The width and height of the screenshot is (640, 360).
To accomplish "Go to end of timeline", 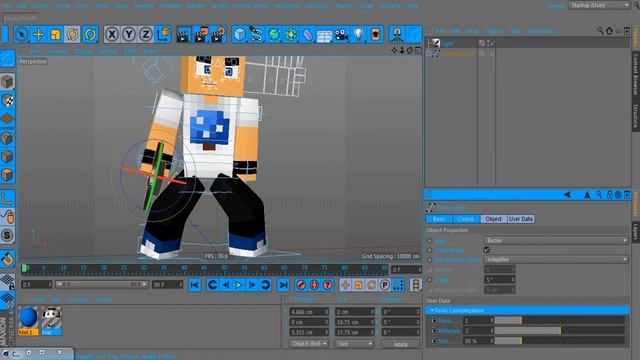I will pos(283,285).
